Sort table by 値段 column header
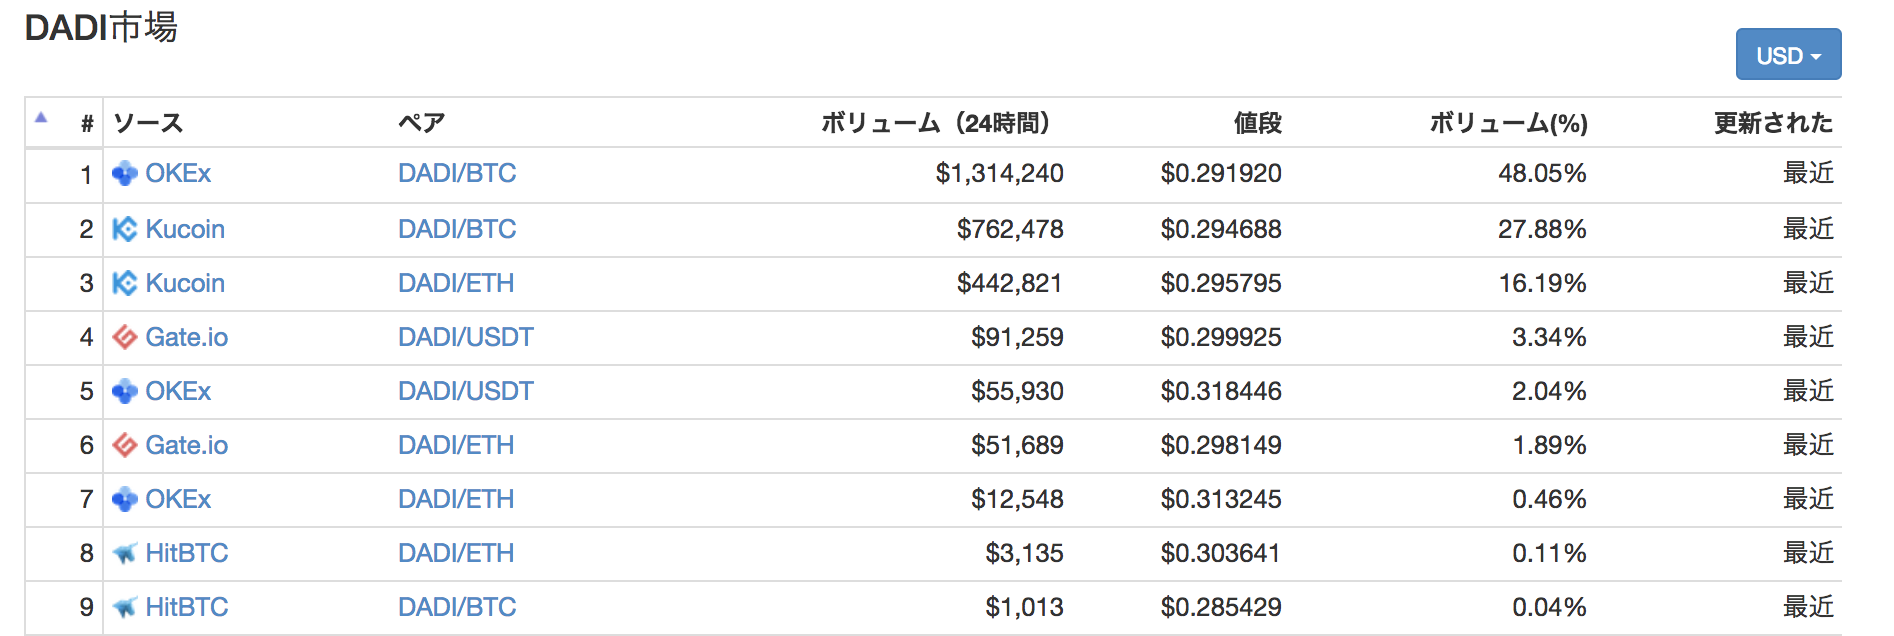The height and width of the screenshot is (636, 1894). tap(1257, 123)
